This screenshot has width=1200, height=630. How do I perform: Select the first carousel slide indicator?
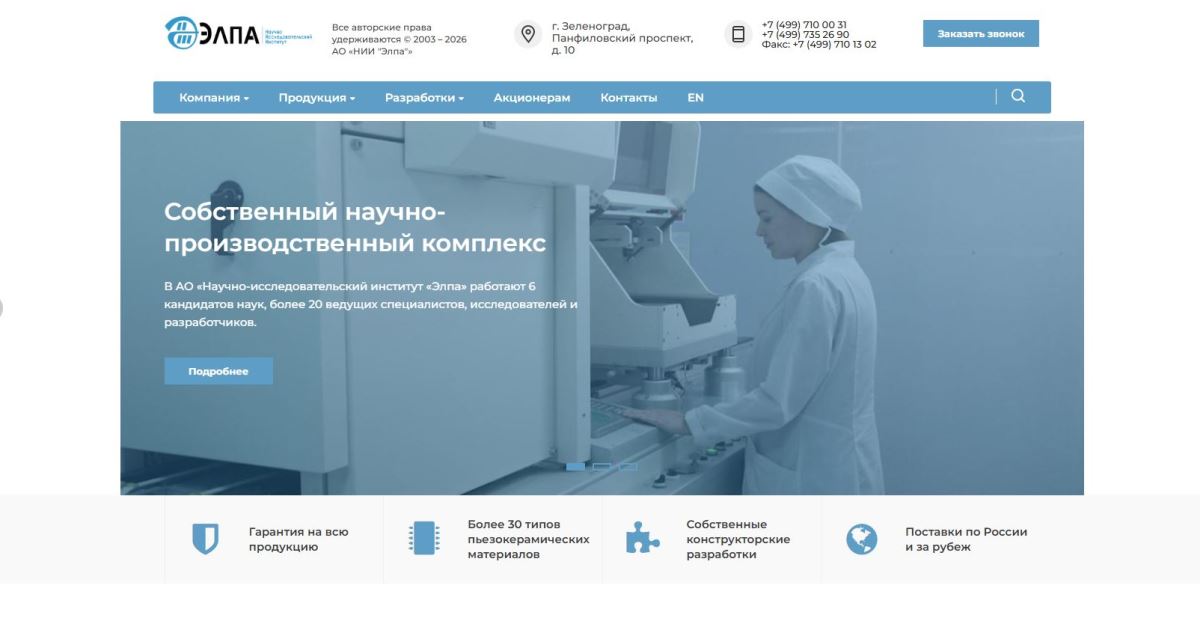click(575, 466)
